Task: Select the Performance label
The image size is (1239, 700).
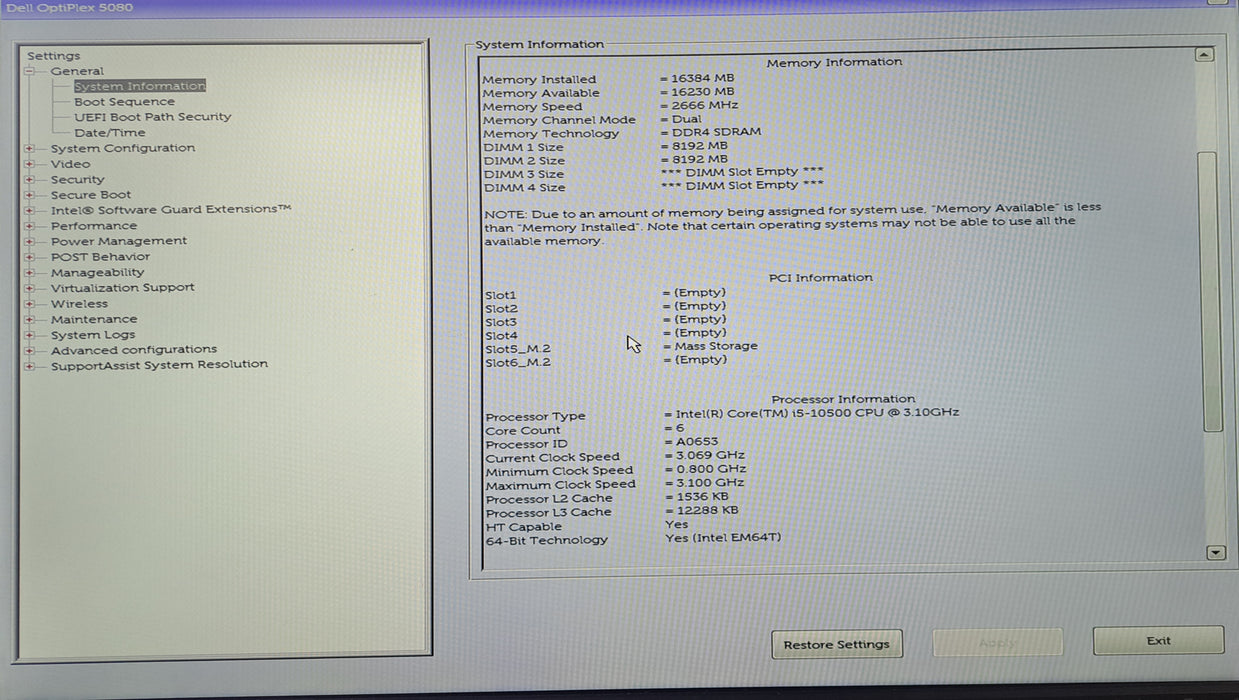Action: (x=94, y=226)
